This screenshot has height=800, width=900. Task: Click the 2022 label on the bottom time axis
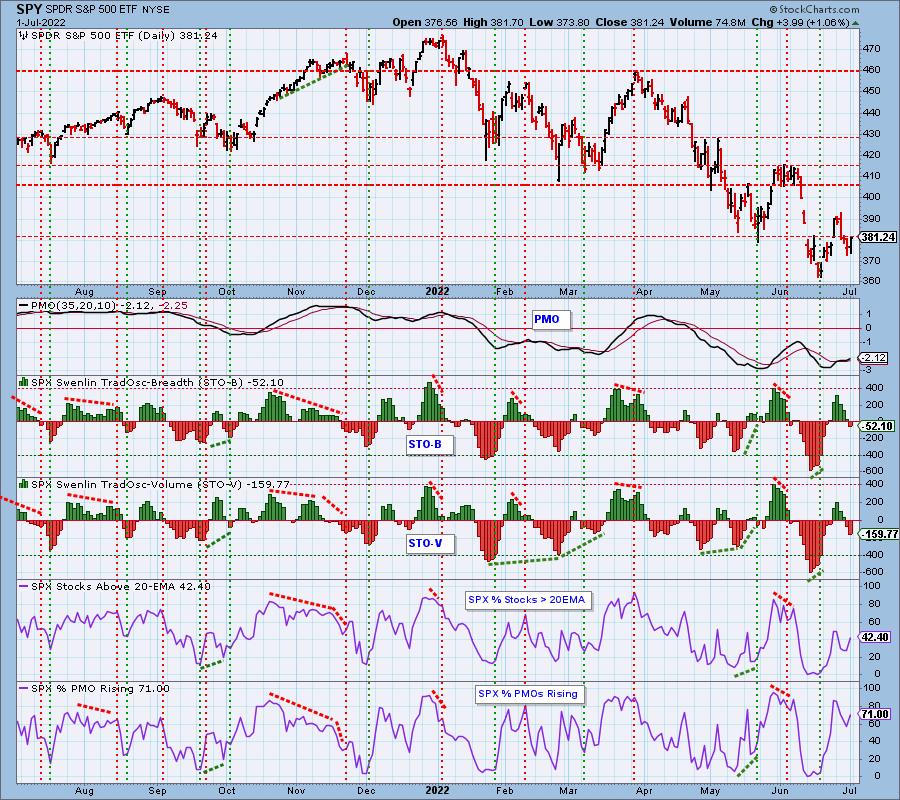tap(437, 790)
